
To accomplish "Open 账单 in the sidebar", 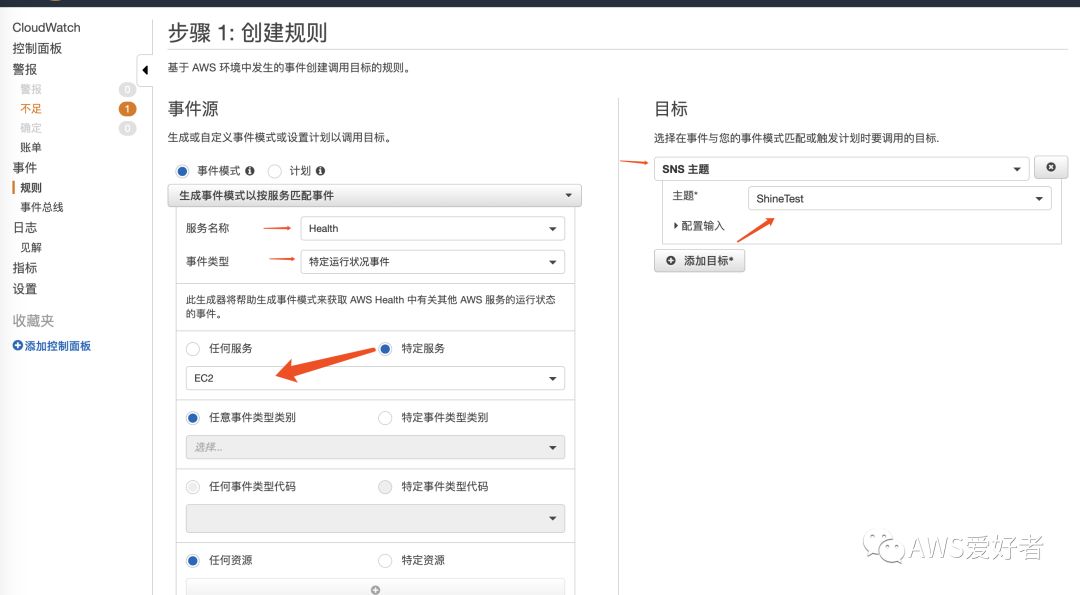I will [x=31, y=147].
